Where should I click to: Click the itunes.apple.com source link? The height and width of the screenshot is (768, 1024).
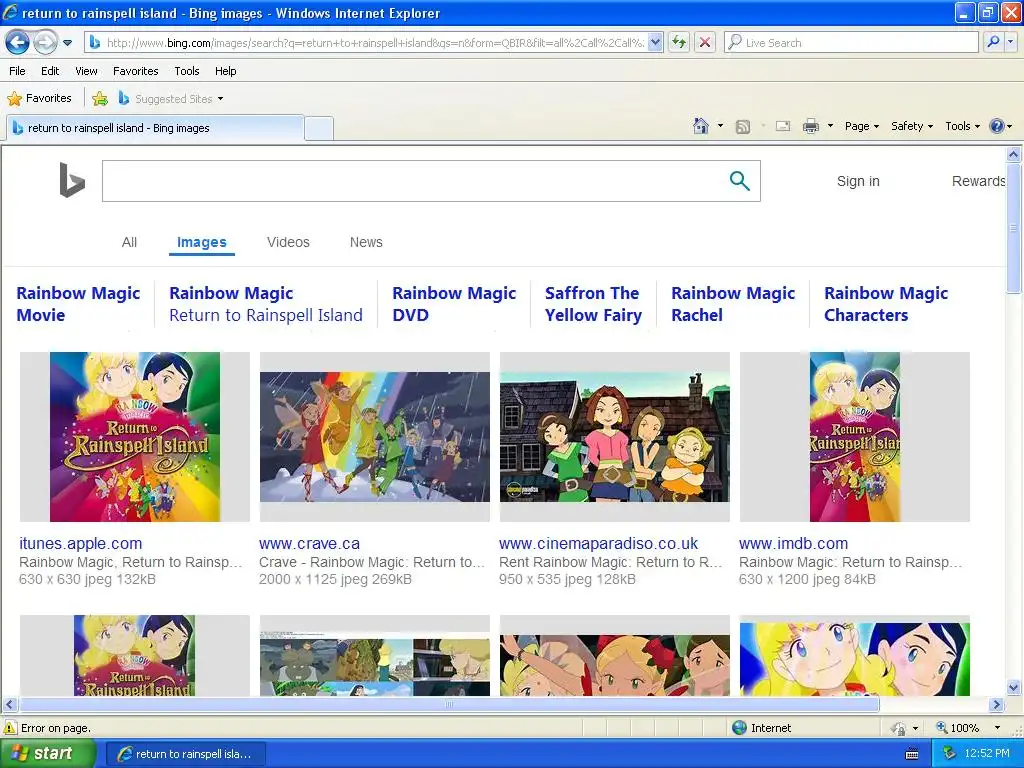(80, 543)
